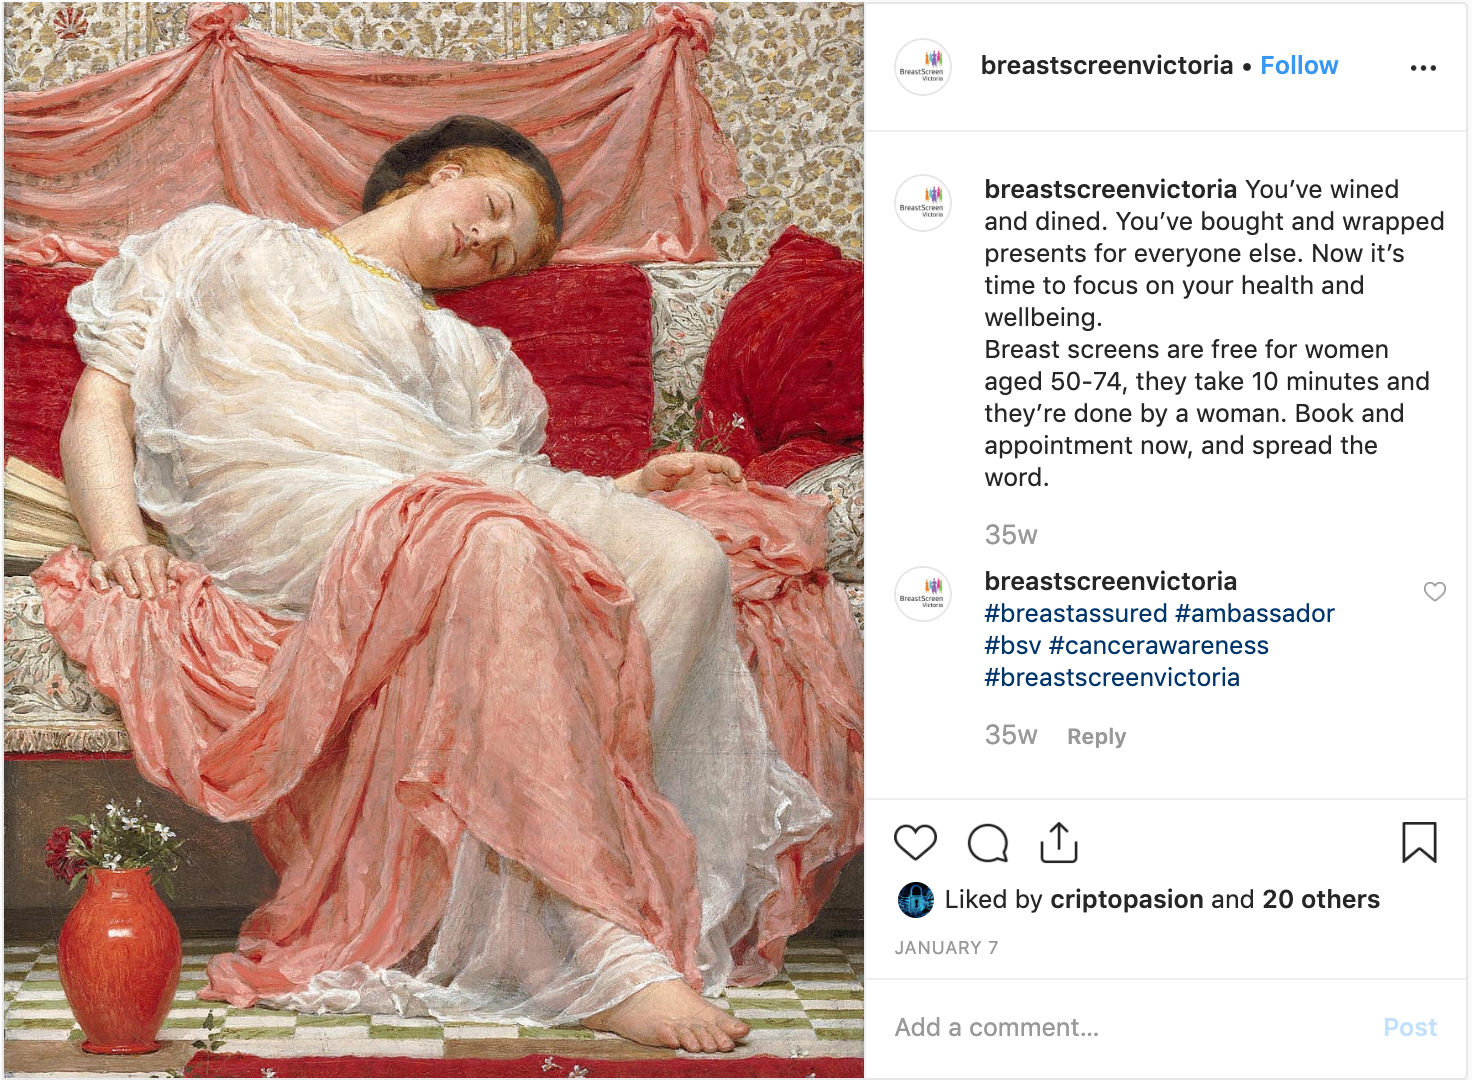Like the post with the heart icon

[x=915, y=843]
